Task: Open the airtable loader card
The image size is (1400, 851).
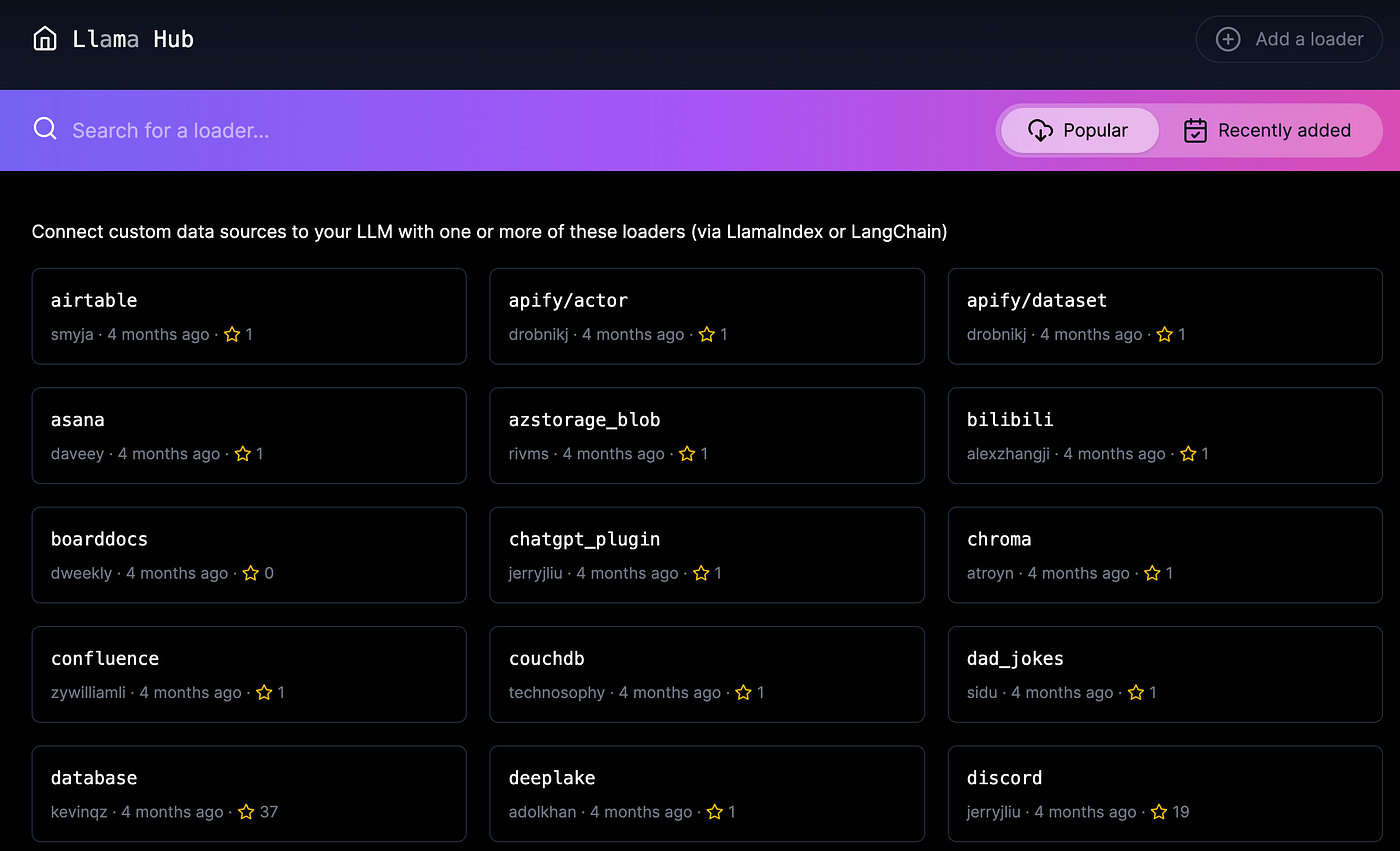Action: [x=249, y=316]
